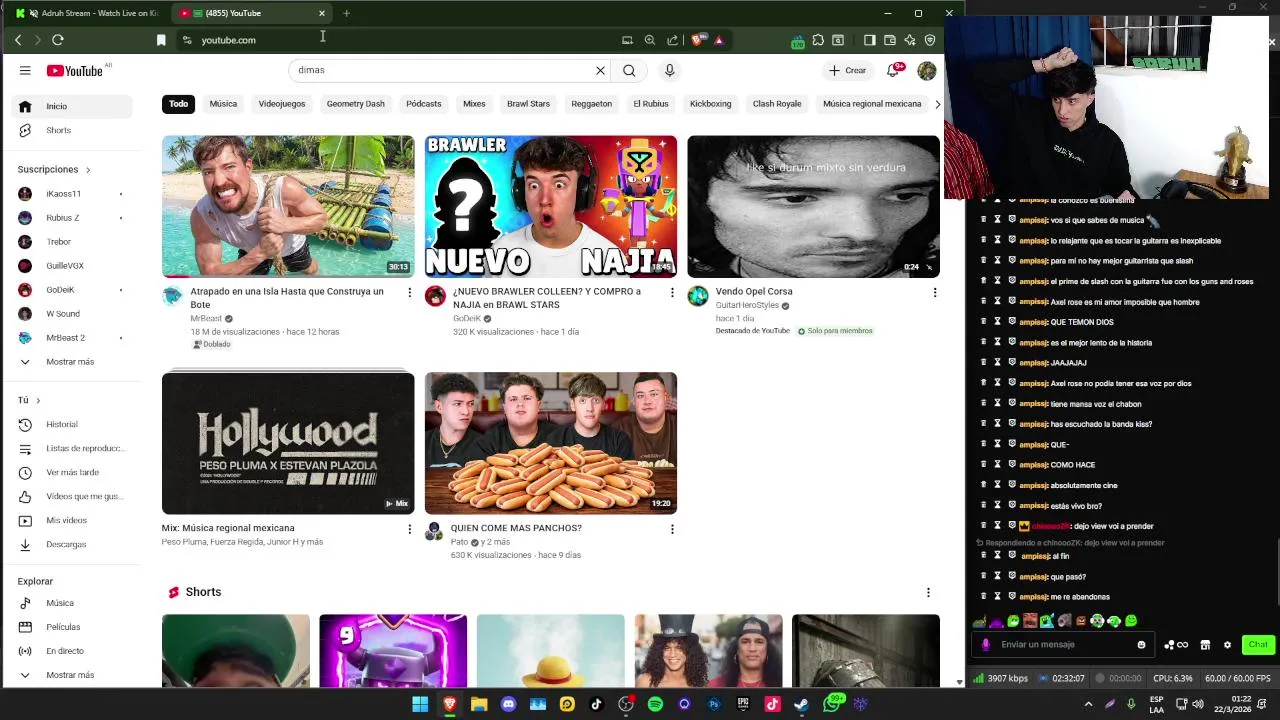Viewport: 1280px width, 720px height.
Task: Show more filter chips with right arrow
Action: 937,104
